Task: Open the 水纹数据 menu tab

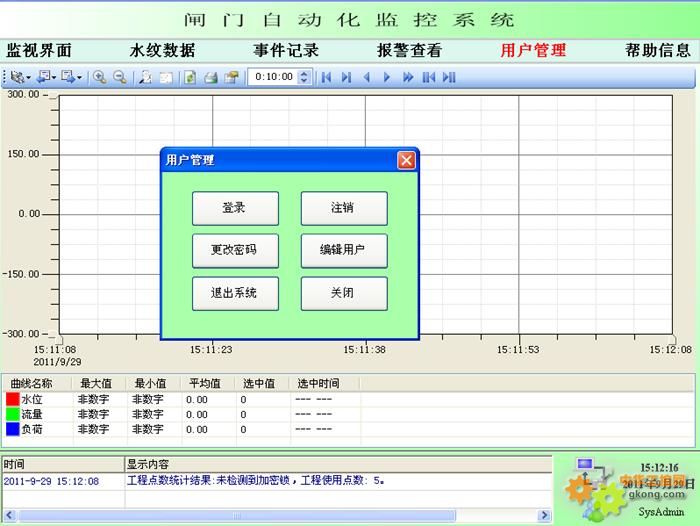Action: 162,50
